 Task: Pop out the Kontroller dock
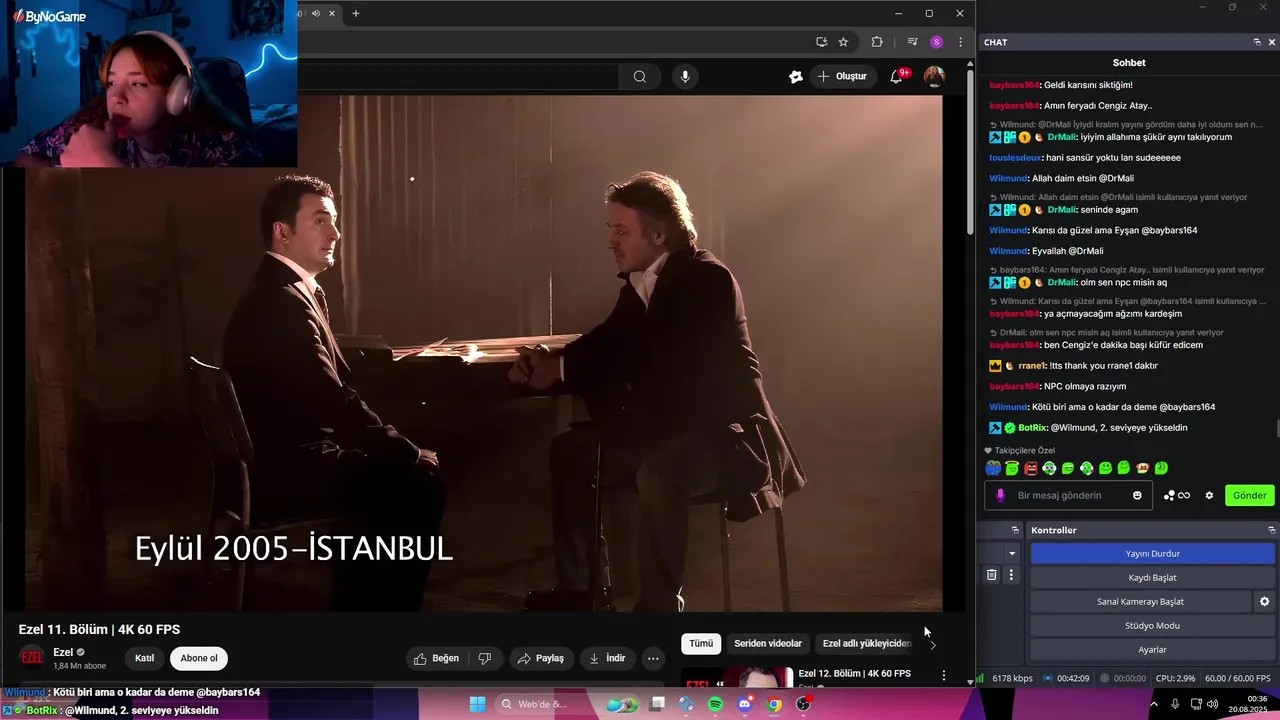tap(1272, 530)
